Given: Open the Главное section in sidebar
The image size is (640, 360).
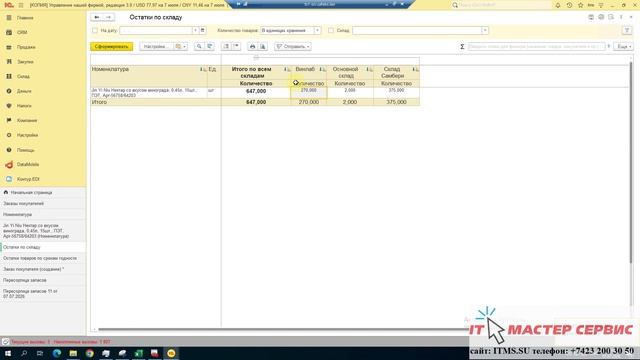Looking at the screenshot, I should point(24,18).
